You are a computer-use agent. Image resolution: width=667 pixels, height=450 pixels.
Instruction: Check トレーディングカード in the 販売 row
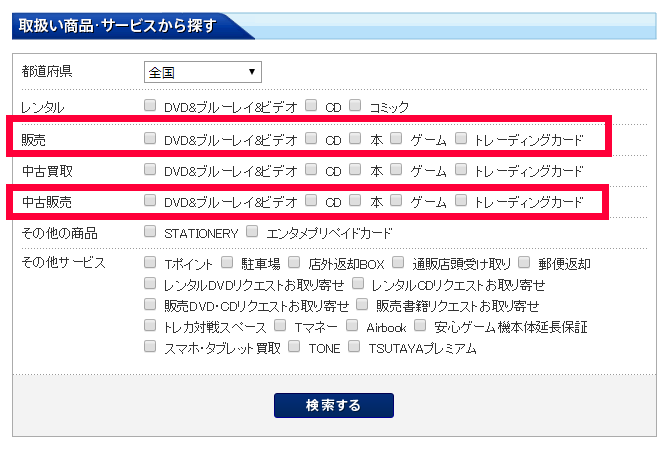click(x=461, y=138)
